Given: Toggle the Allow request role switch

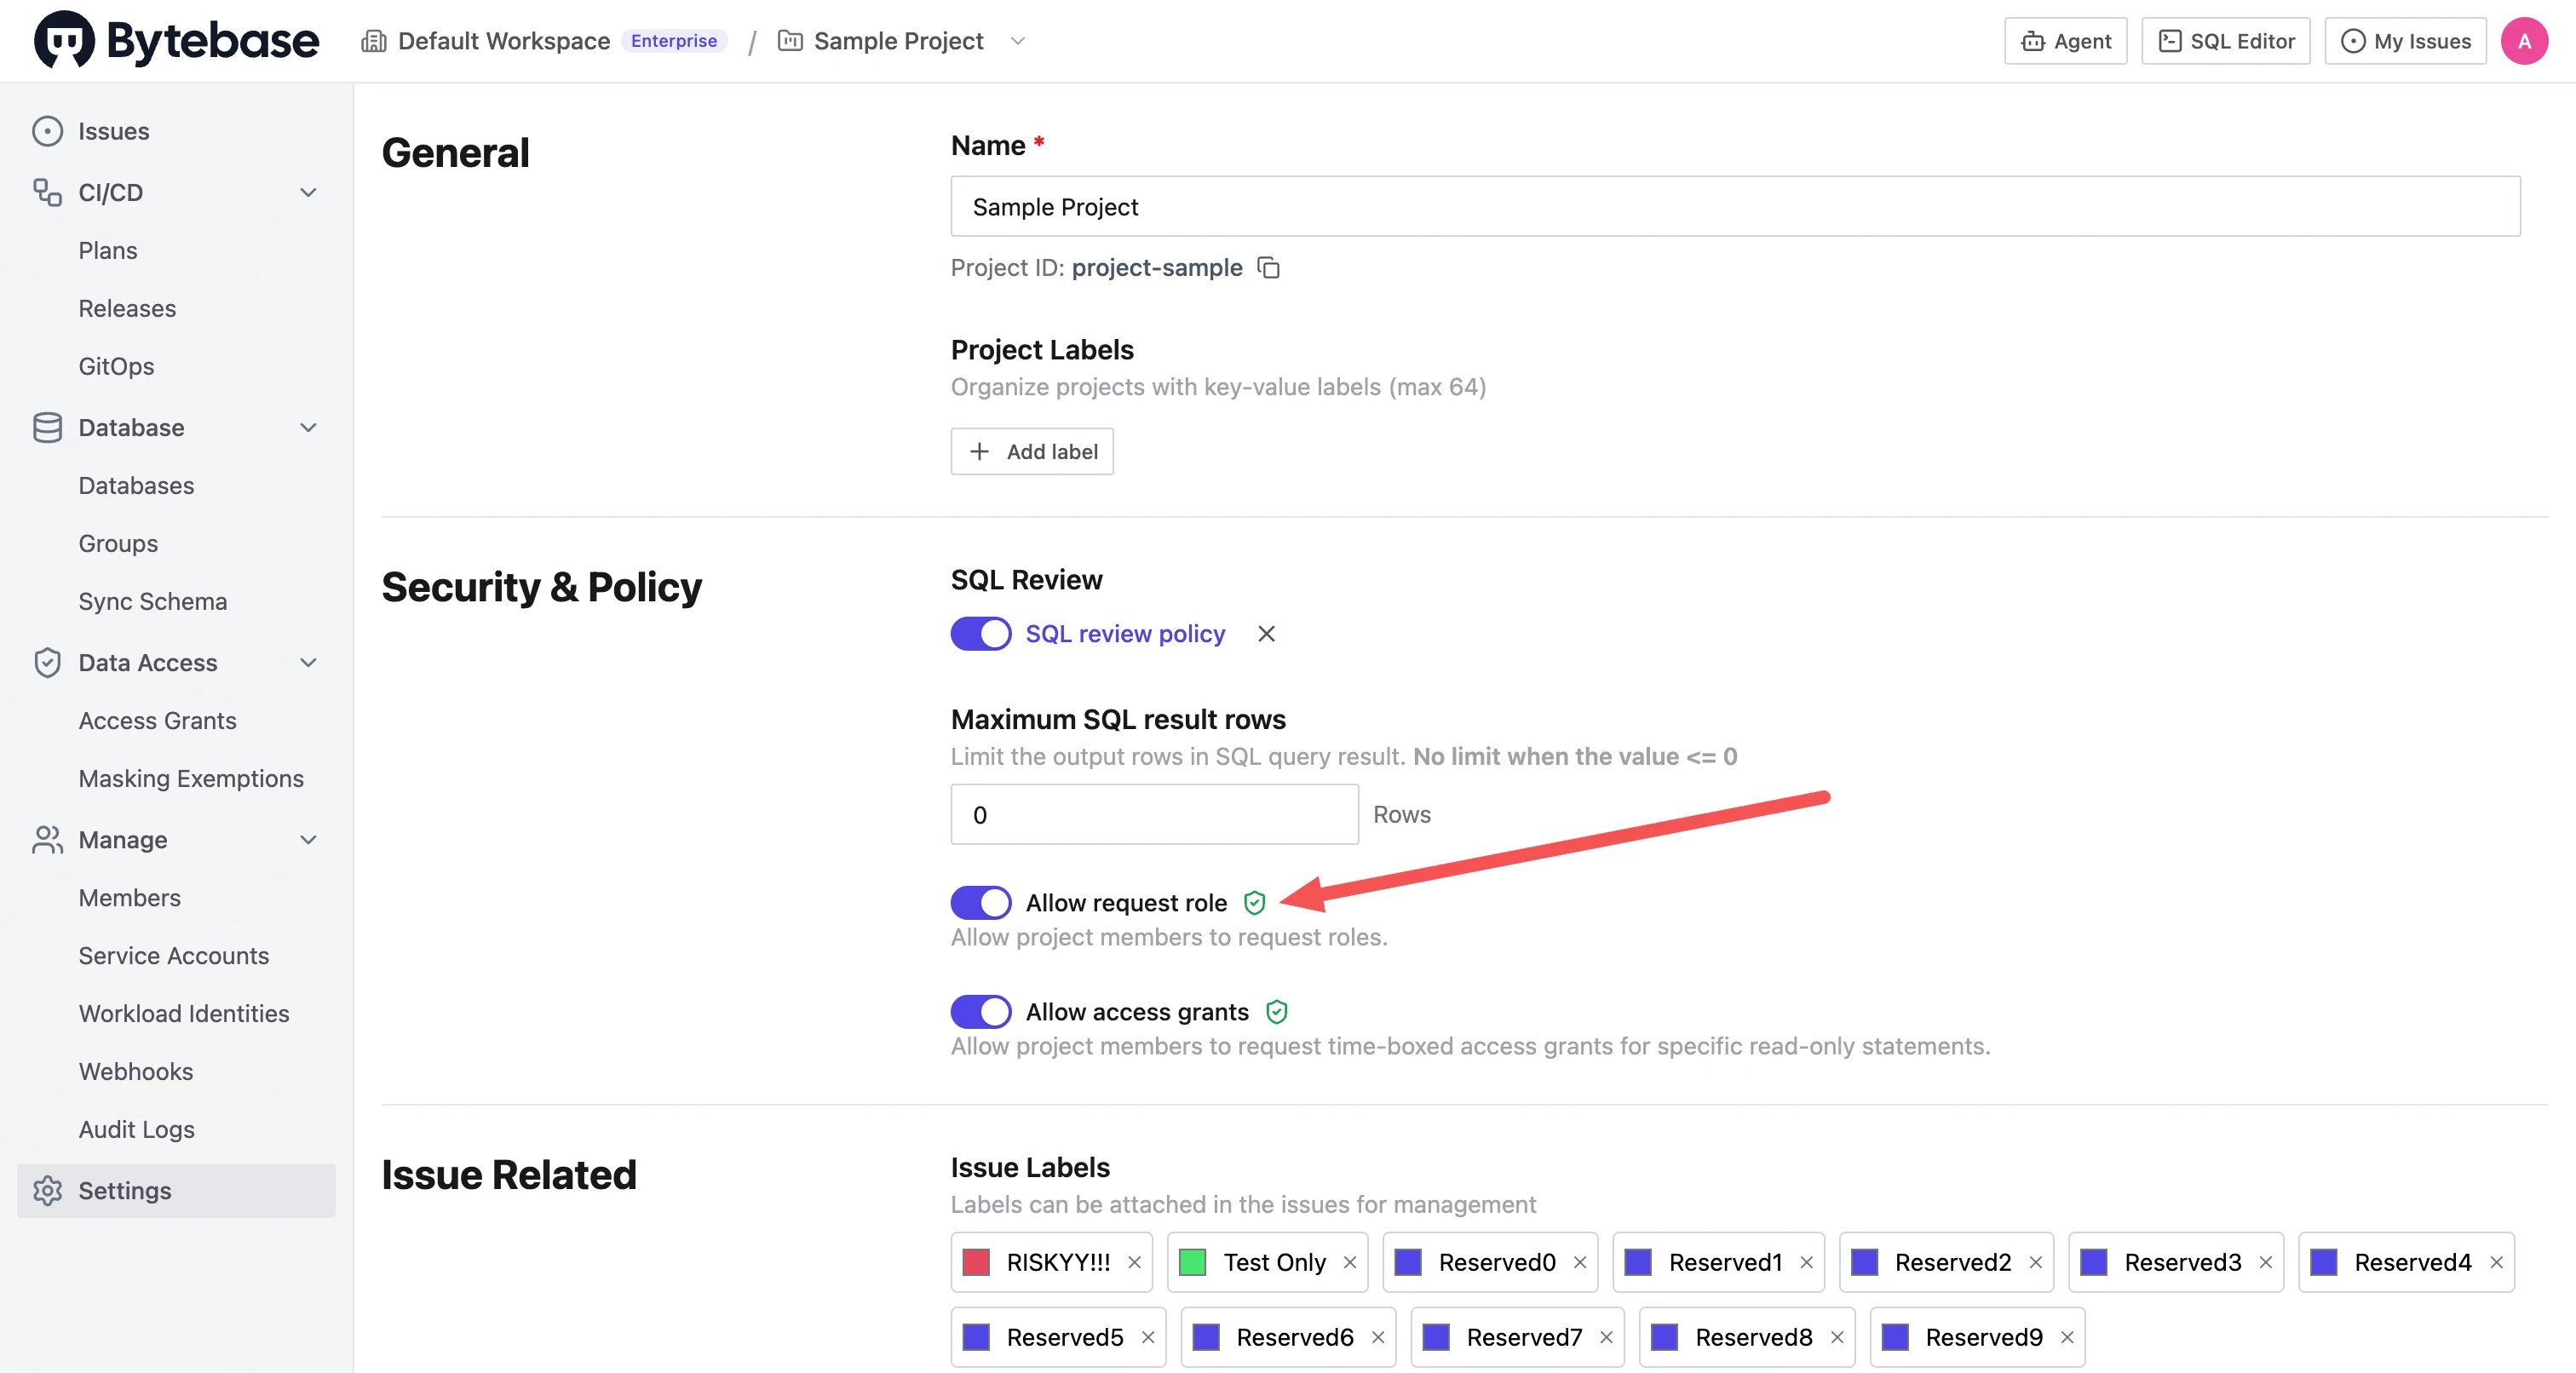Looking at the screenshot, I should [981, 903].
